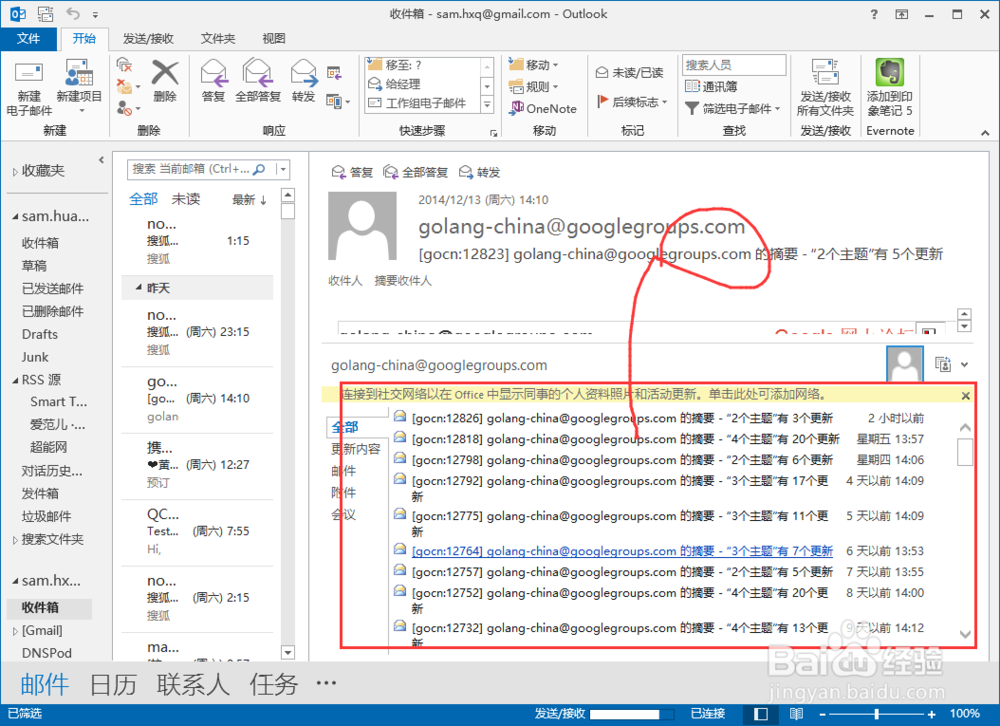
Task: Switch to Reading view icon
Action: click(x=797, y=713)
